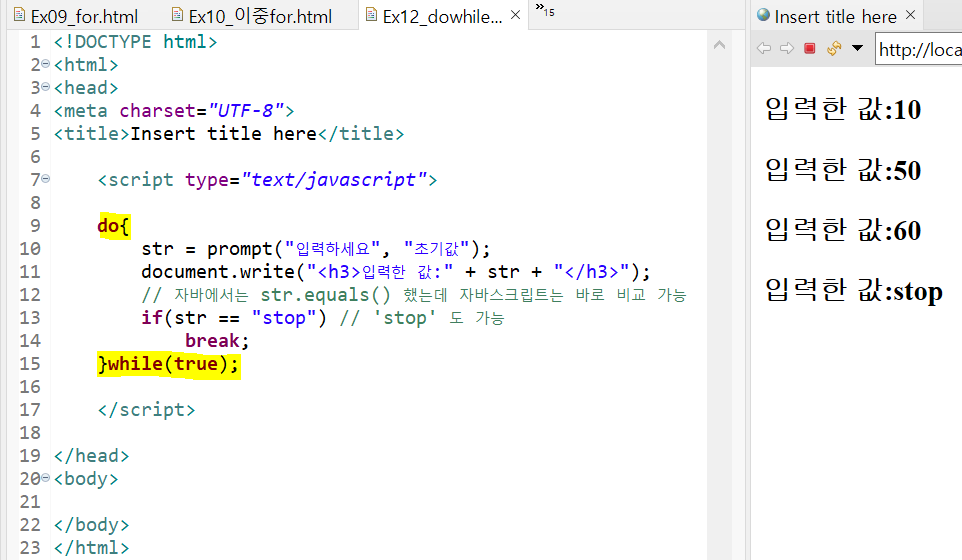Click the red Stop loading icon
The height and width of the screenshot is (560, 962).
pyautogui.click(x=810, y=48)
